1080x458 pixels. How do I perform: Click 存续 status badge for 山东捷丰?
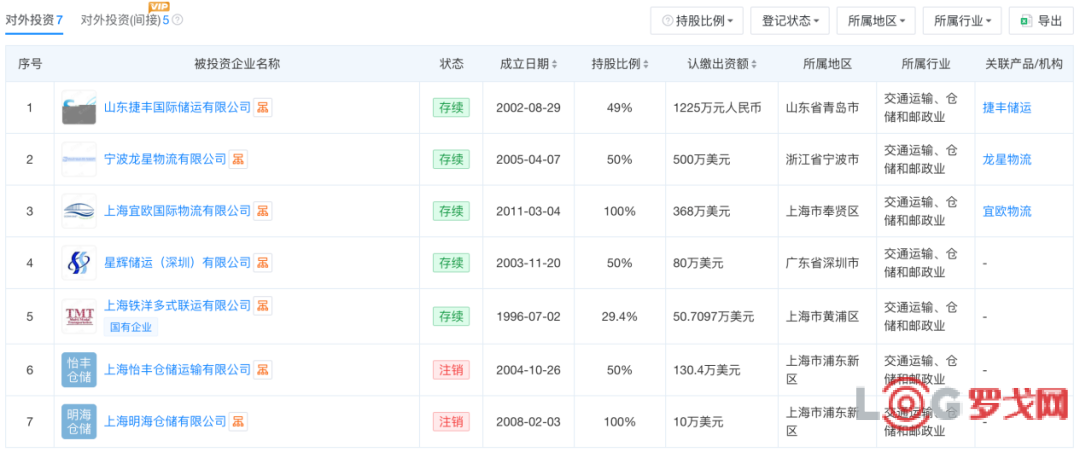[451, 107]
